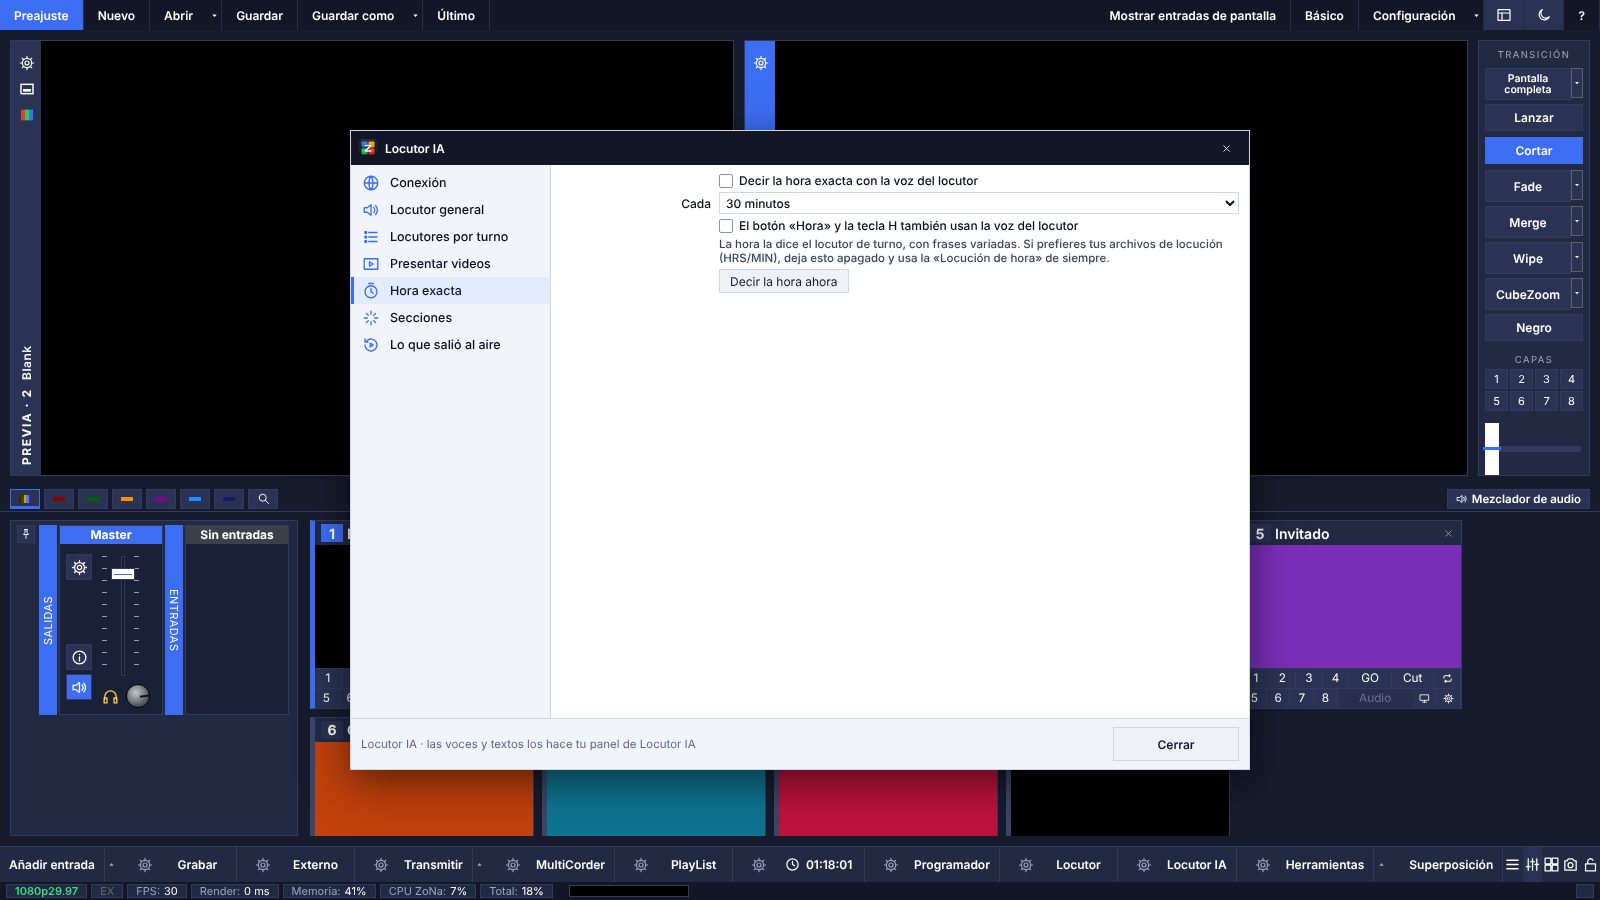Click the Master info icon
Screen dimensions: 1600x900
click(x=79, y=657)
